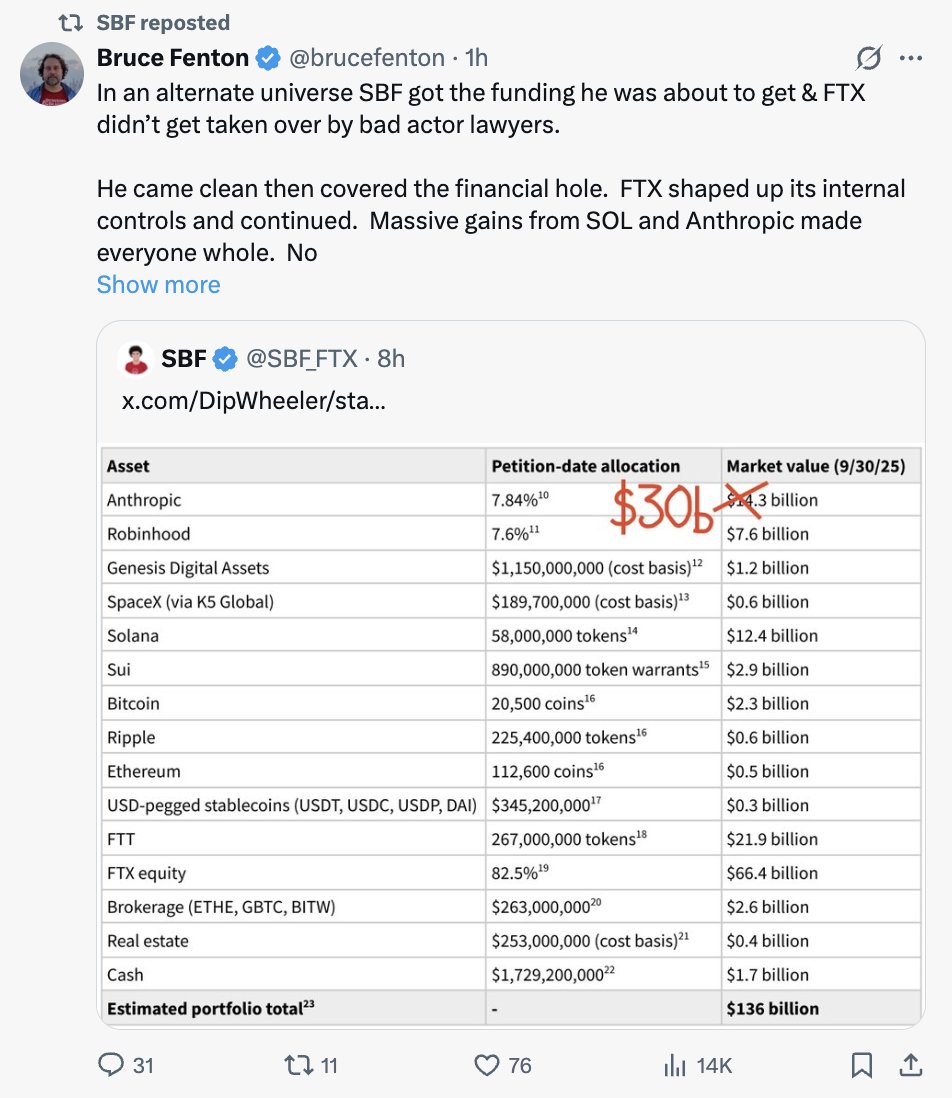Click the repost icon under the tweet
The height and width of the screenshot is (1098, 952).
click(x=299, y=1066)
